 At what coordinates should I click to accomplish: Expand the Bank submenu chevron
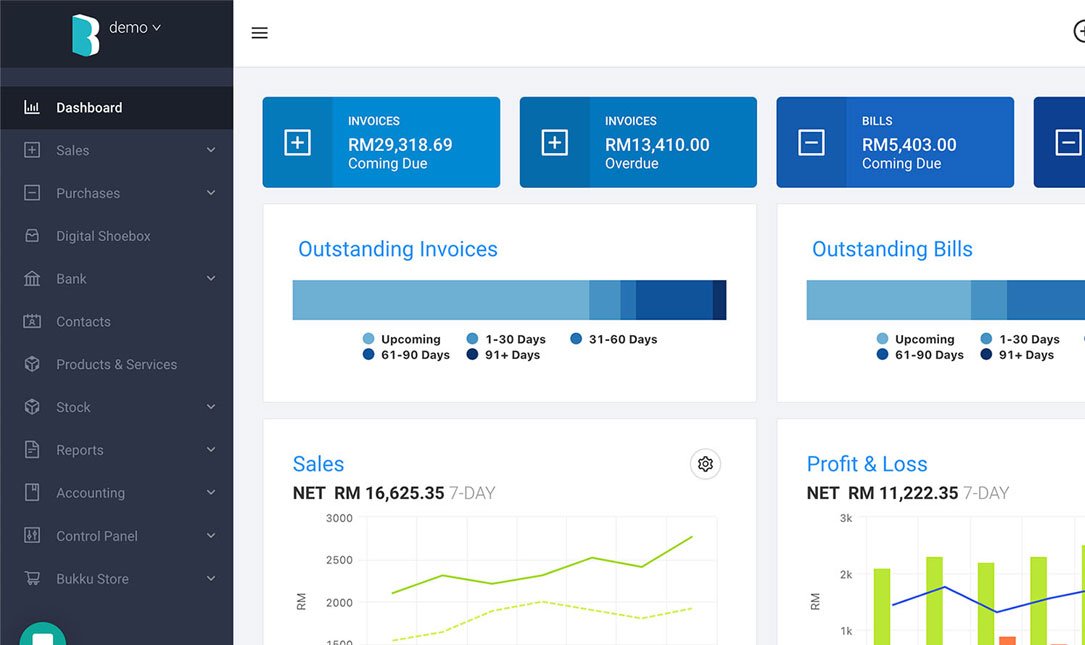[x=211, y=279]
